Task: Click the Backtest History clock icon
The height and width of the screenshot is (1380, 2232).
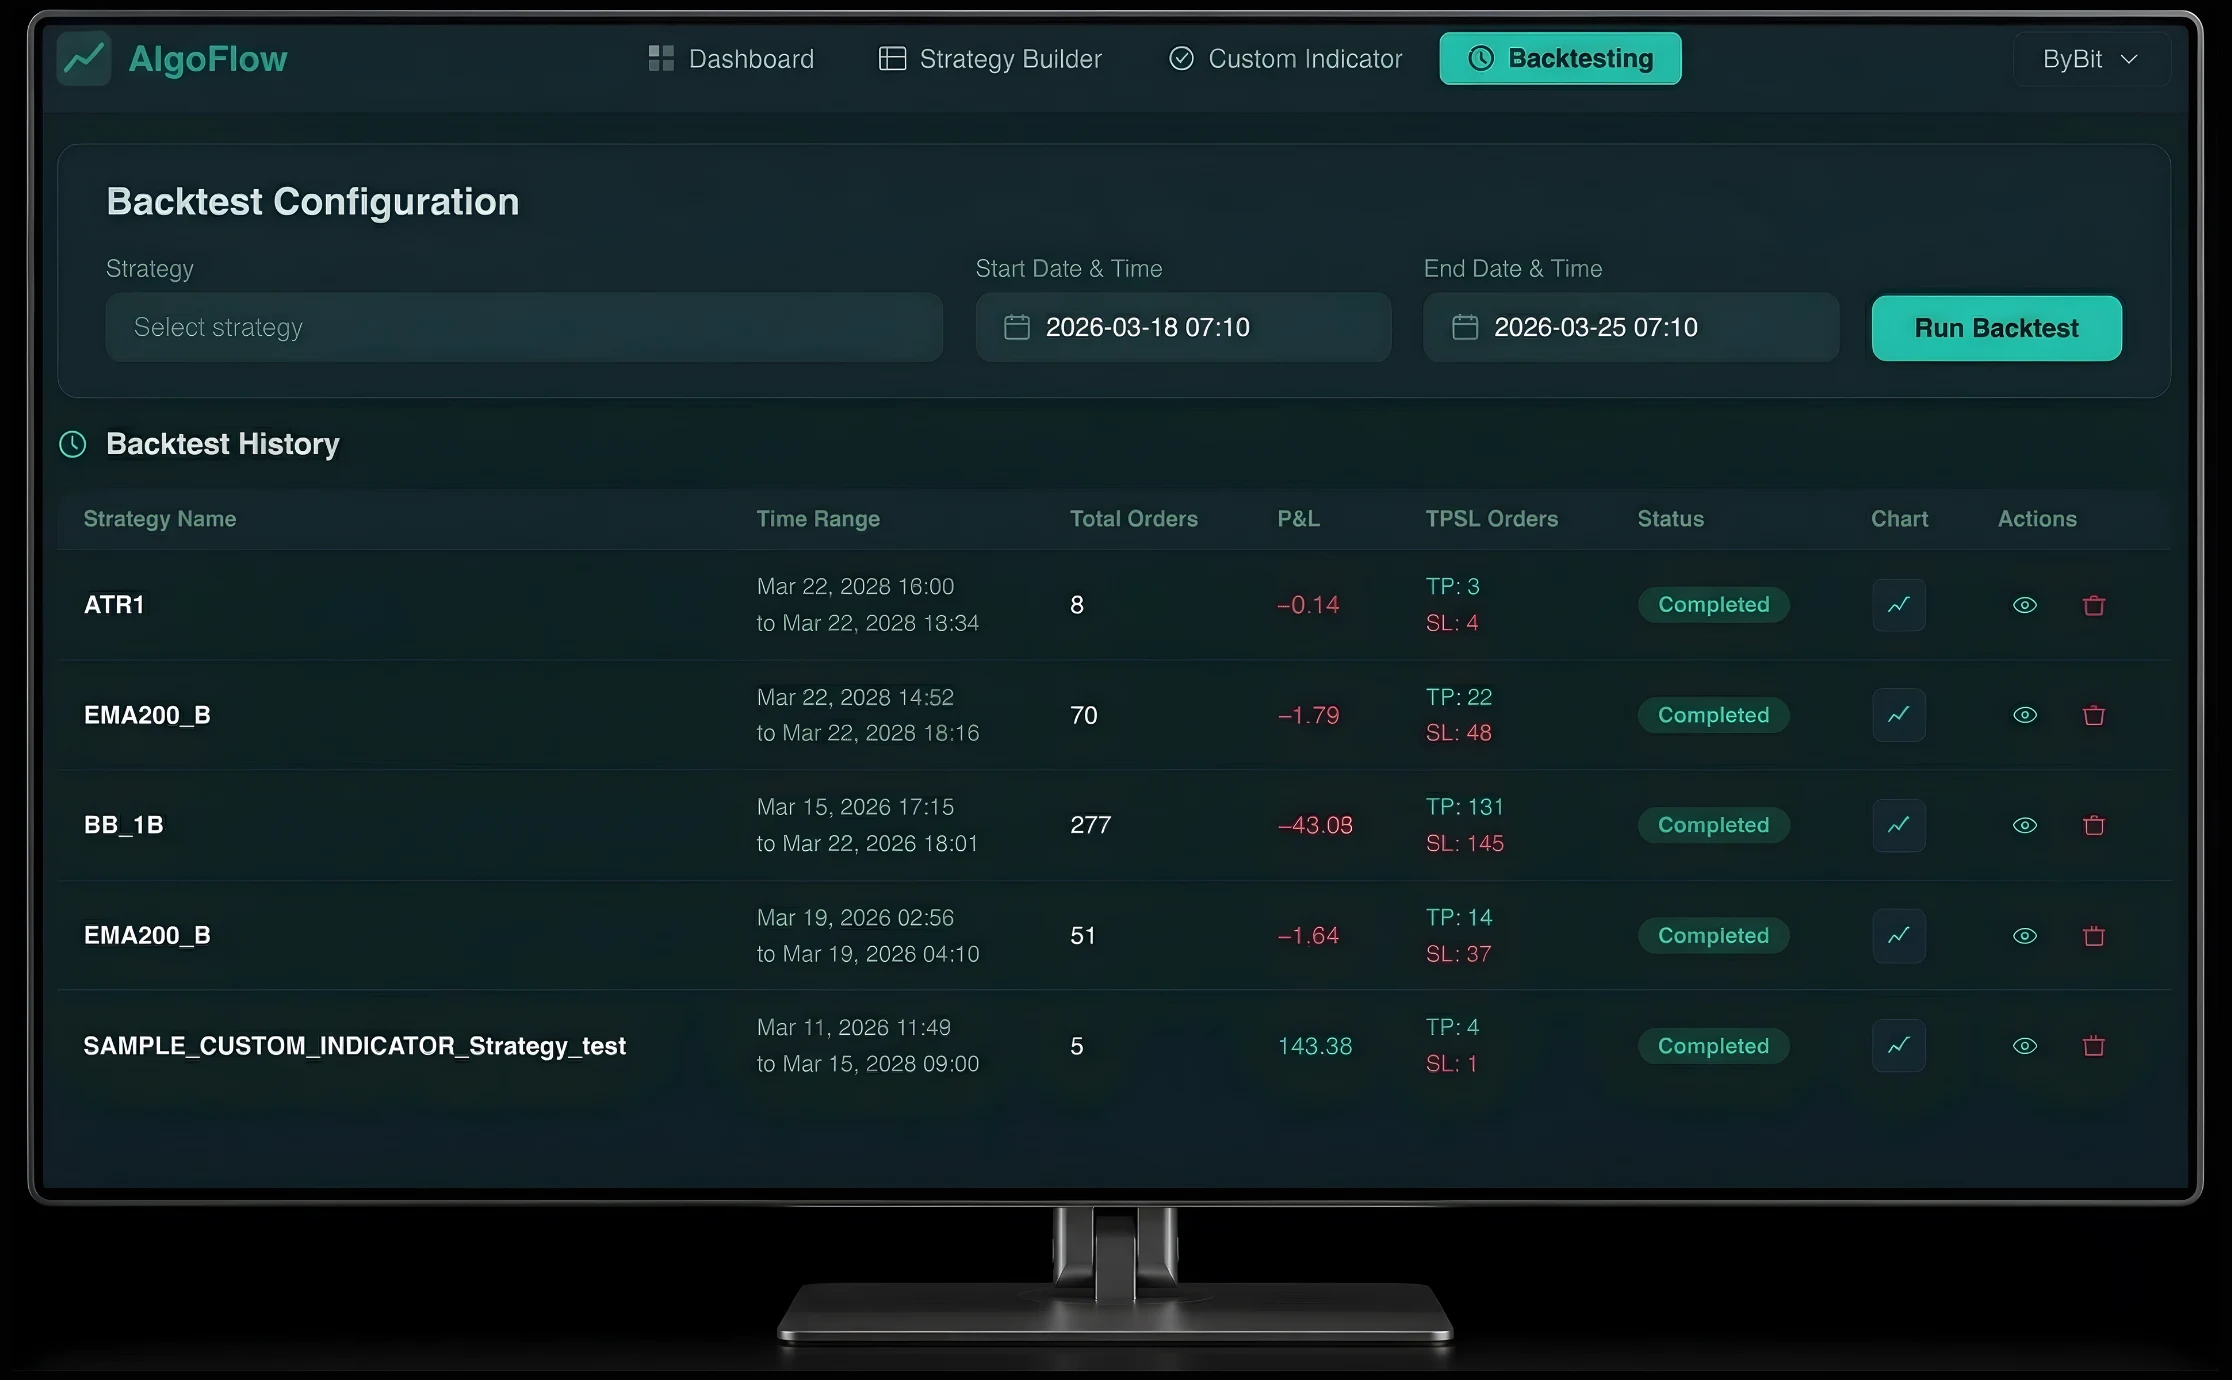Action: pyautogui.click(x=72, y=444)
